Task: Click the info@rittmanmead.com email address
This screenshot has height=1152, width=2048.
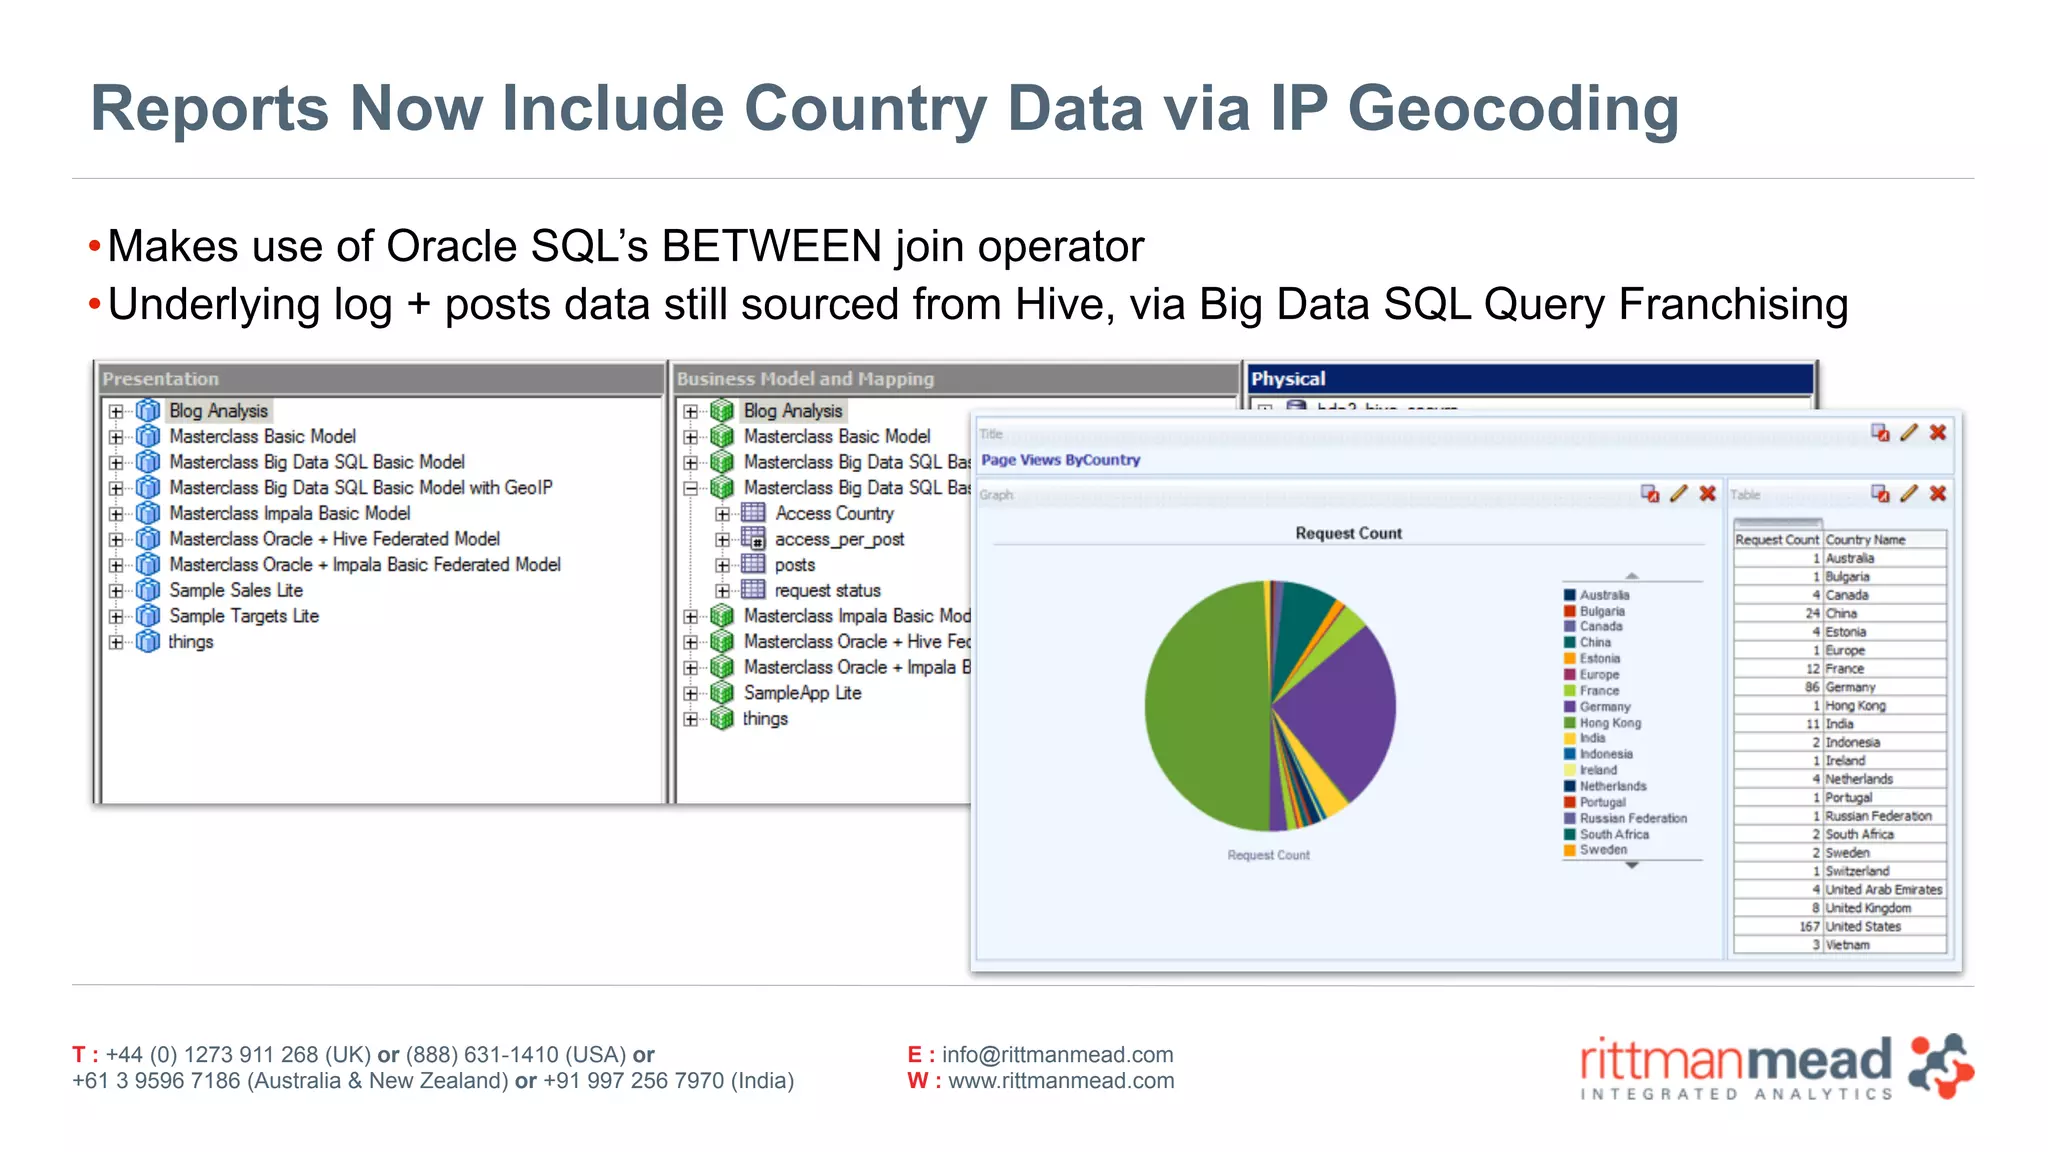Action: pos(1057,1055)
